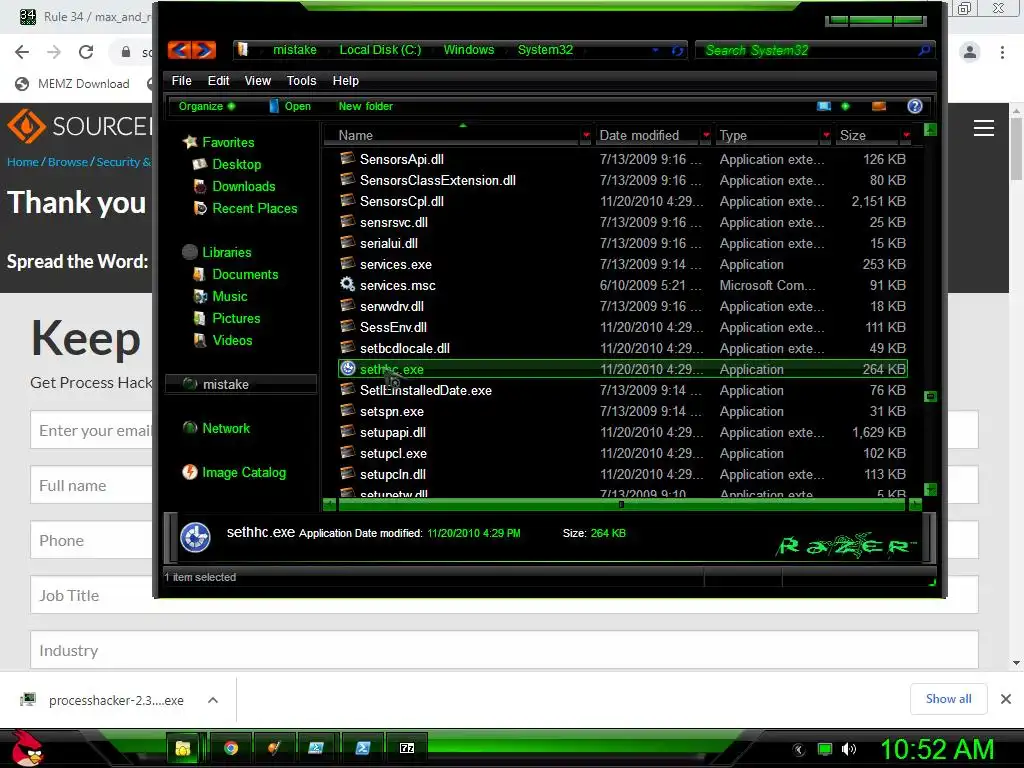Open Network in the navigation pane

pyautogui.click(x=226, y=428)
